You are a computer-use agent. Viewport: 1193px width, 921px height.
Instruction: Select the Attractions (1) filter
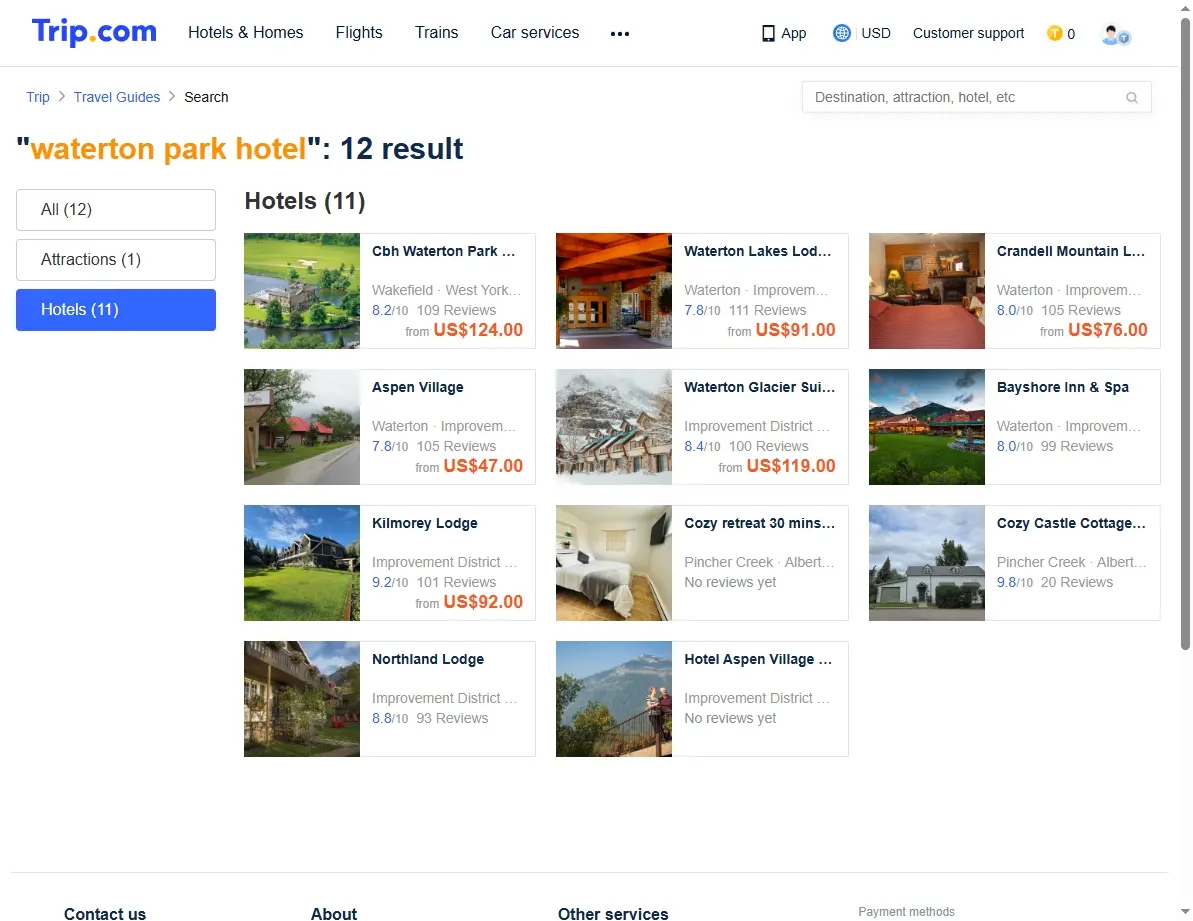(116, 260)
